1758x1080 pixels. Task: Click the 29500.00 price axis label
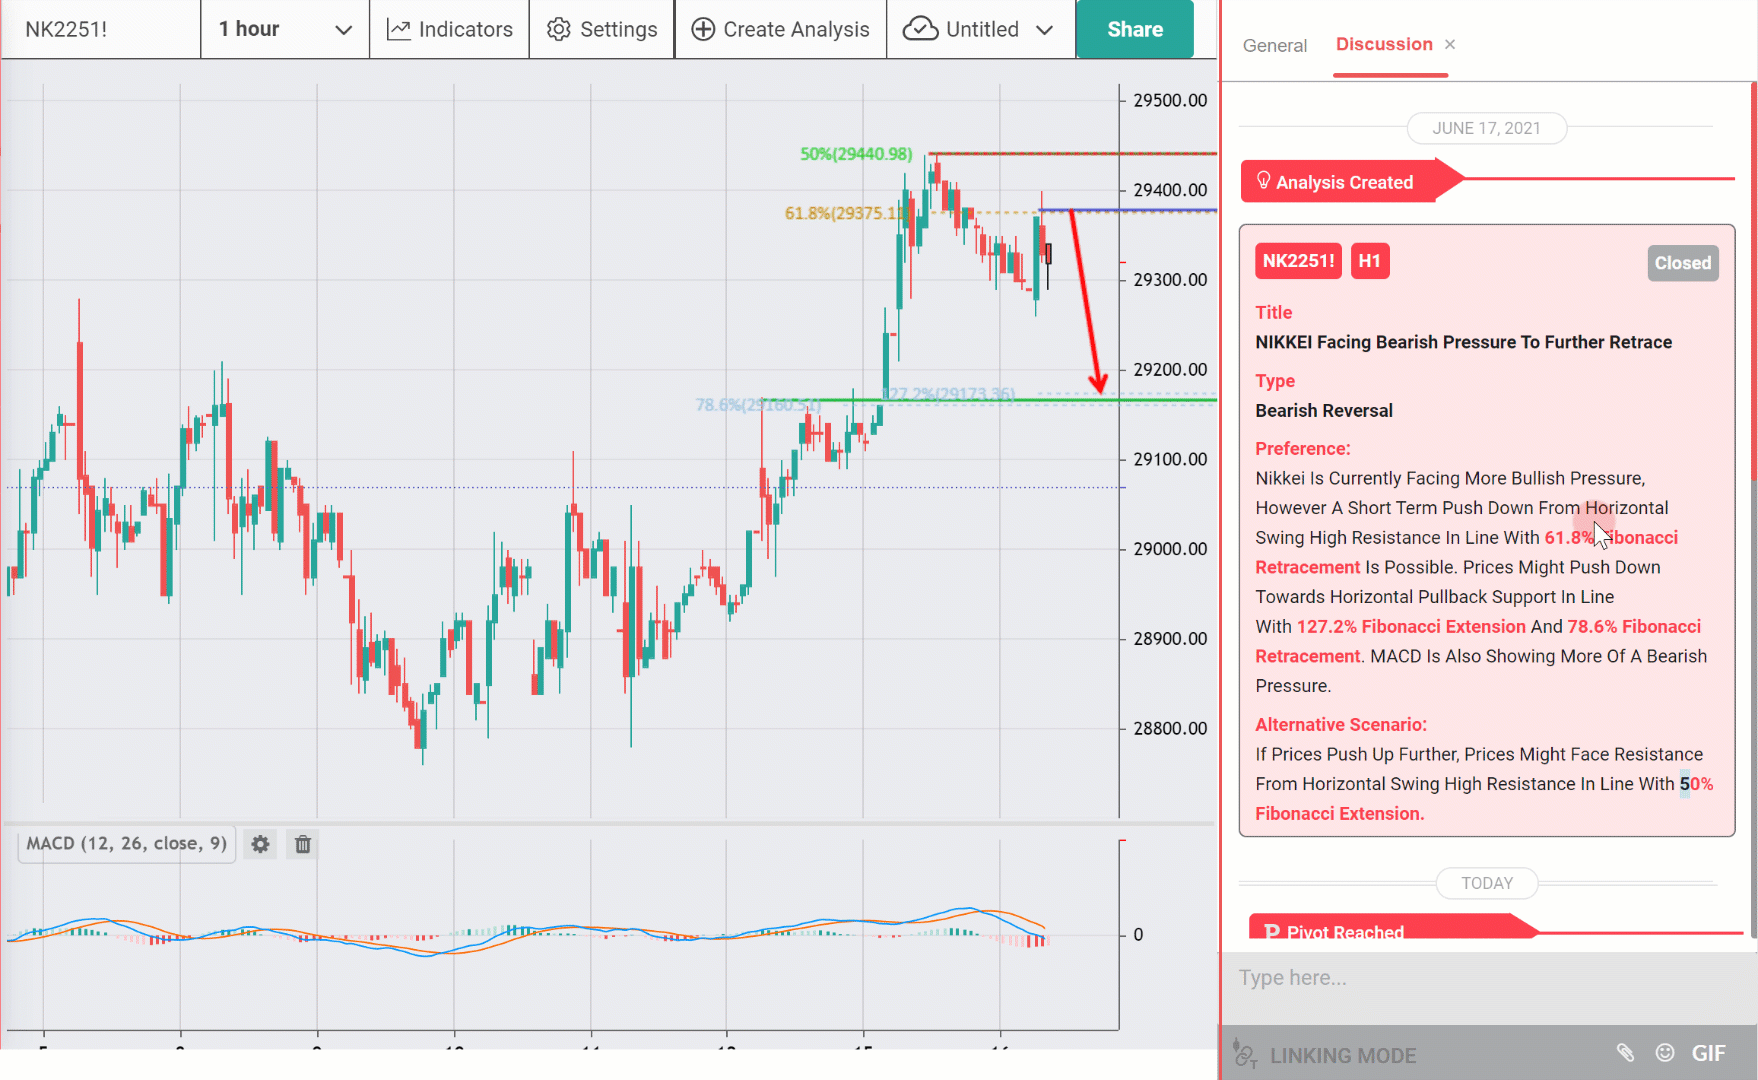click(x=1170, y=100)
